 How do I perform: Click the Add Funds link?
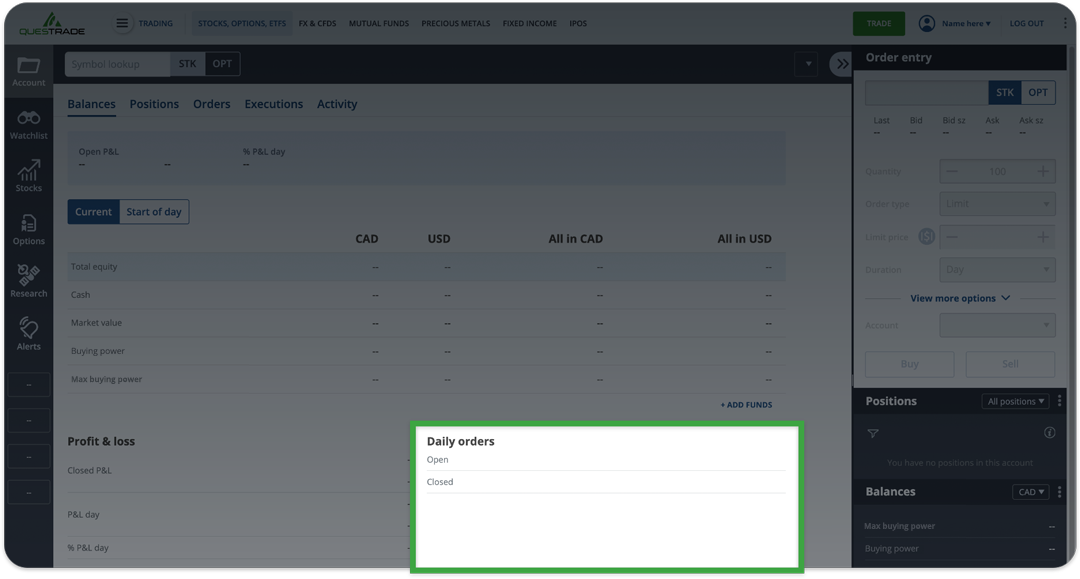745,403
